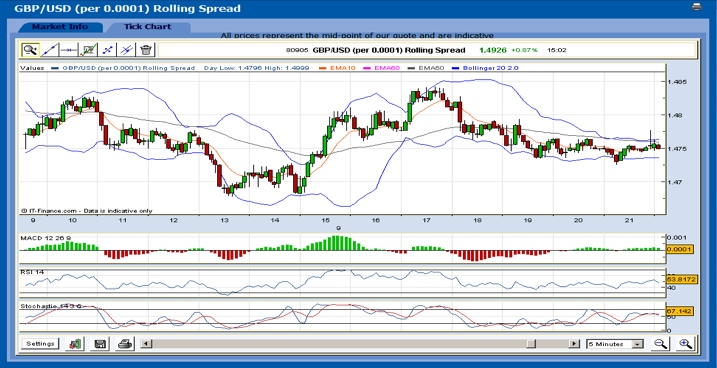Click the export data icon beside Settings

point(75,344)
